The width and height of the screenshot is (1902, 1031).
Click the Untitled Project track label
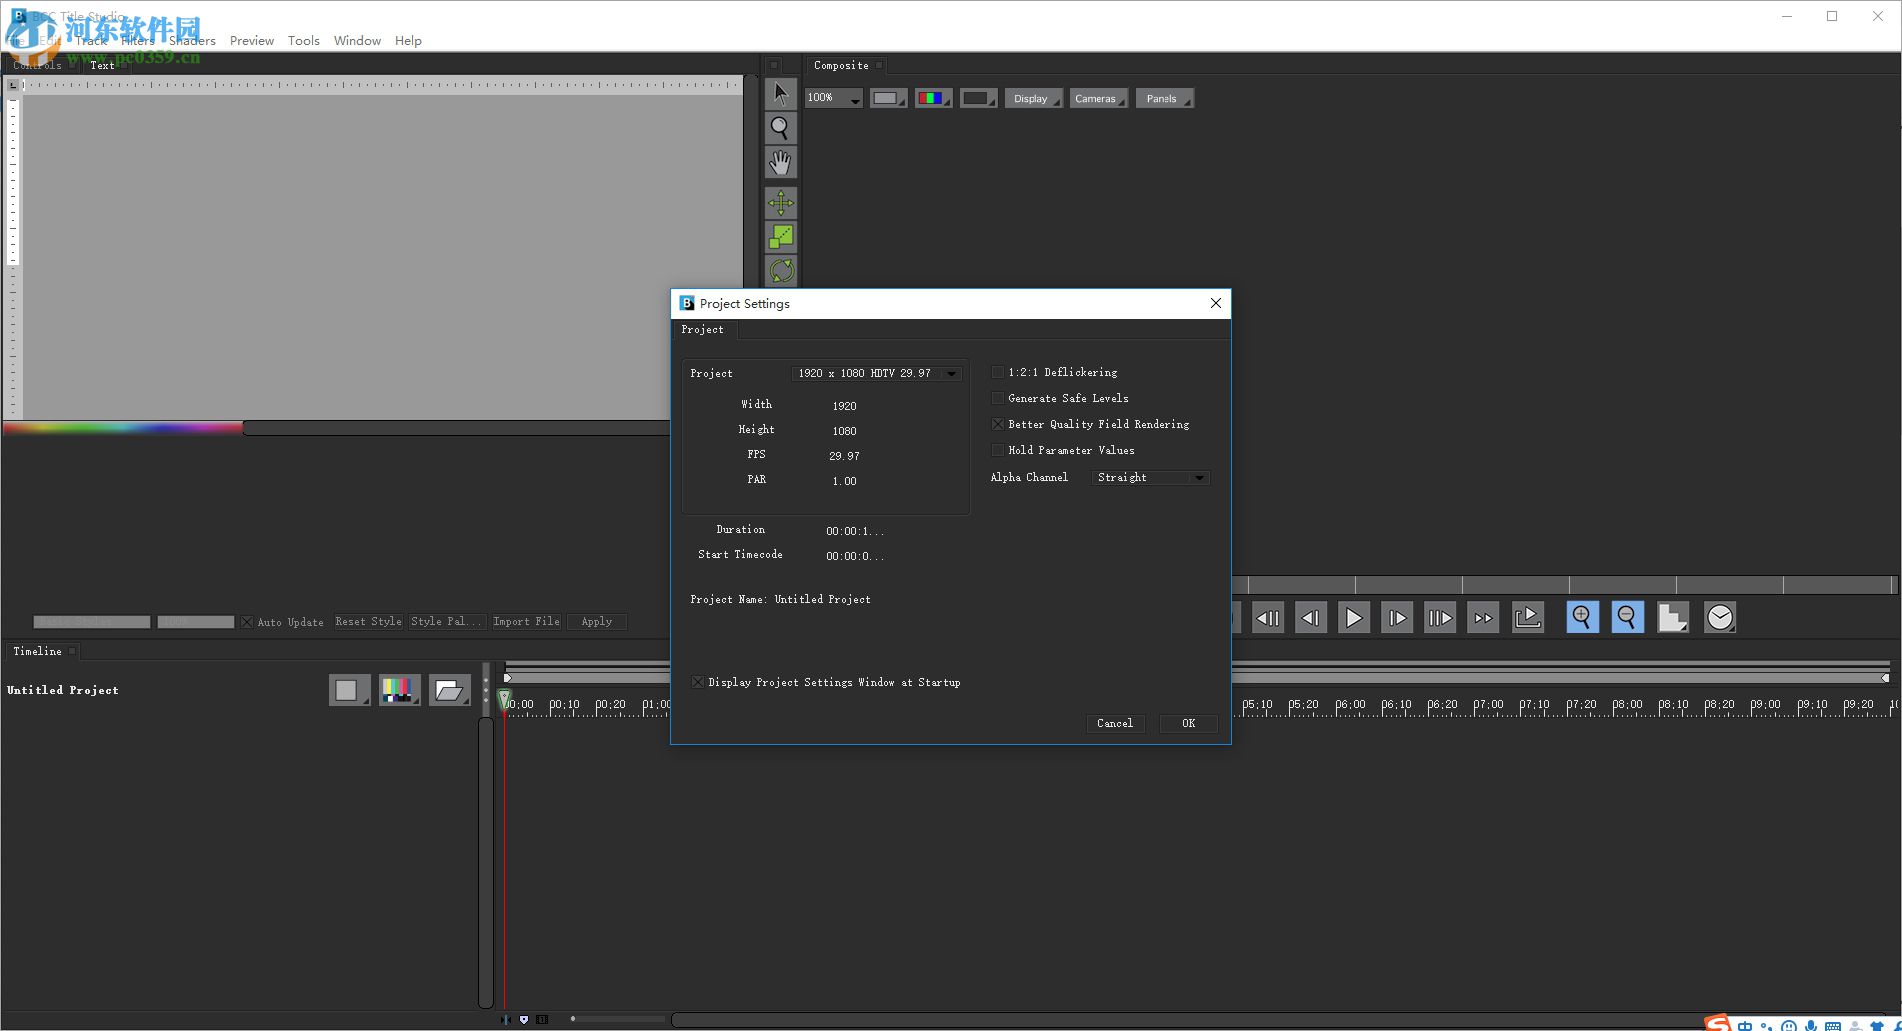[63, 690]
